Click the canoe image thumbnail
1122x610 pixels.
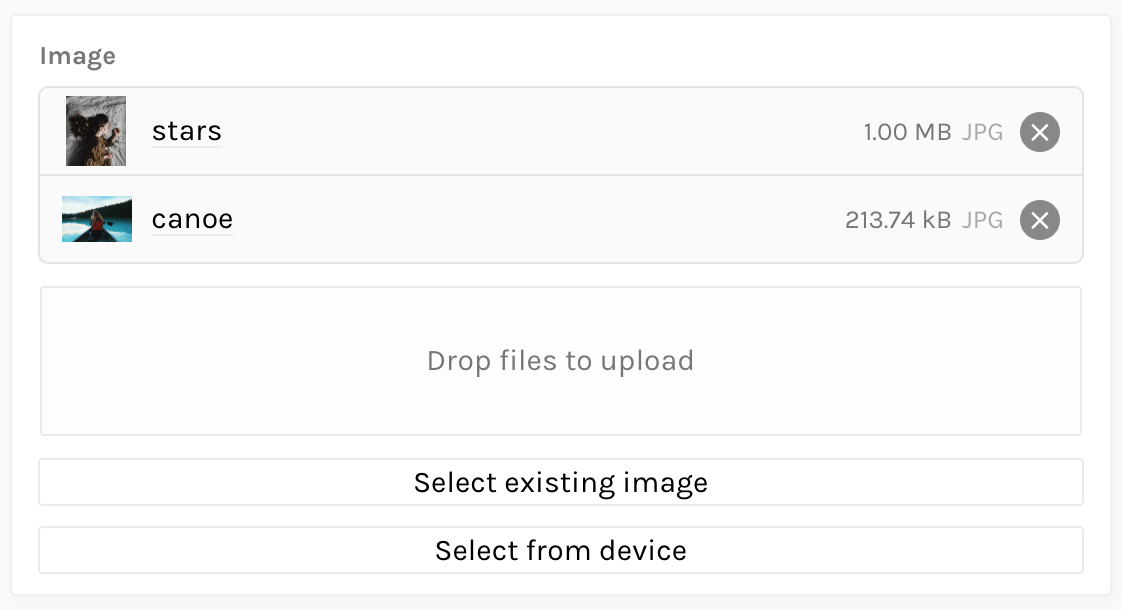coord(96,219)
